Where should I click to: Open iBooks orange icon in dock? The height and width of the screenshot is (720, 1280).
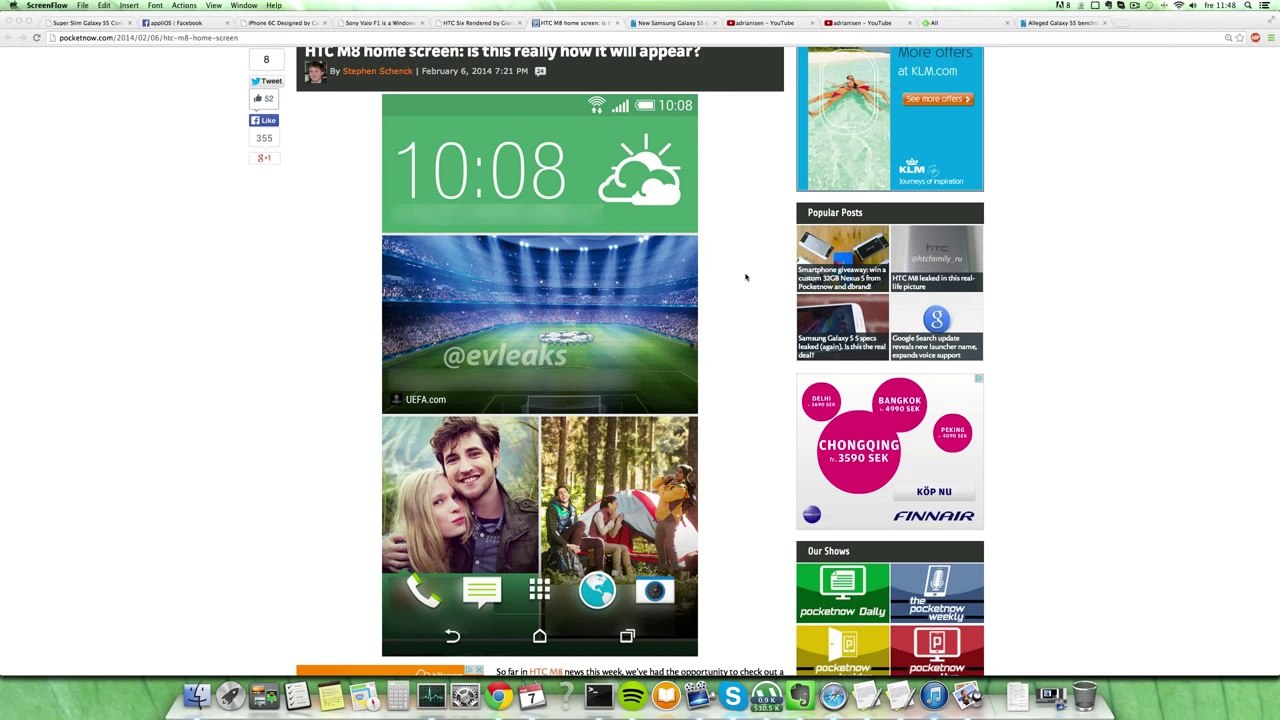point(666,695)
